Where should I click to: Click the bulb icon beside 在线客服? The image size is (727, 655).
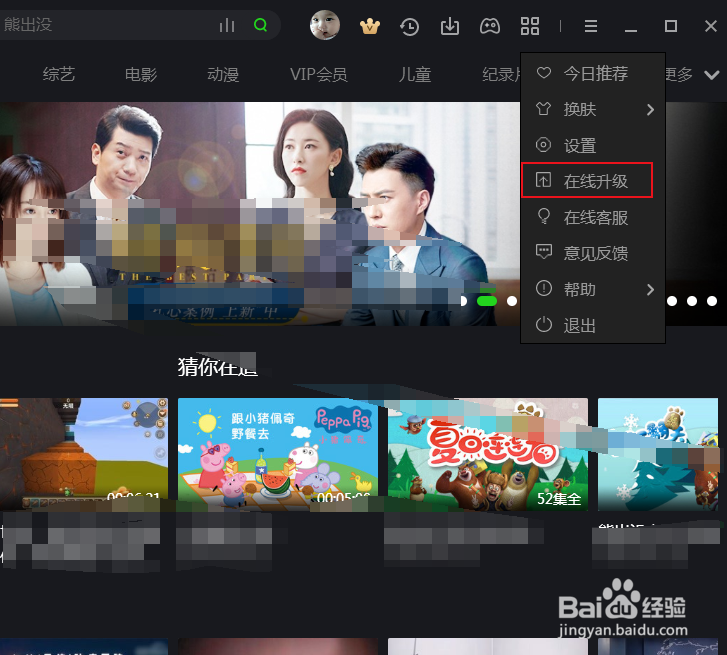coord(543,216)
